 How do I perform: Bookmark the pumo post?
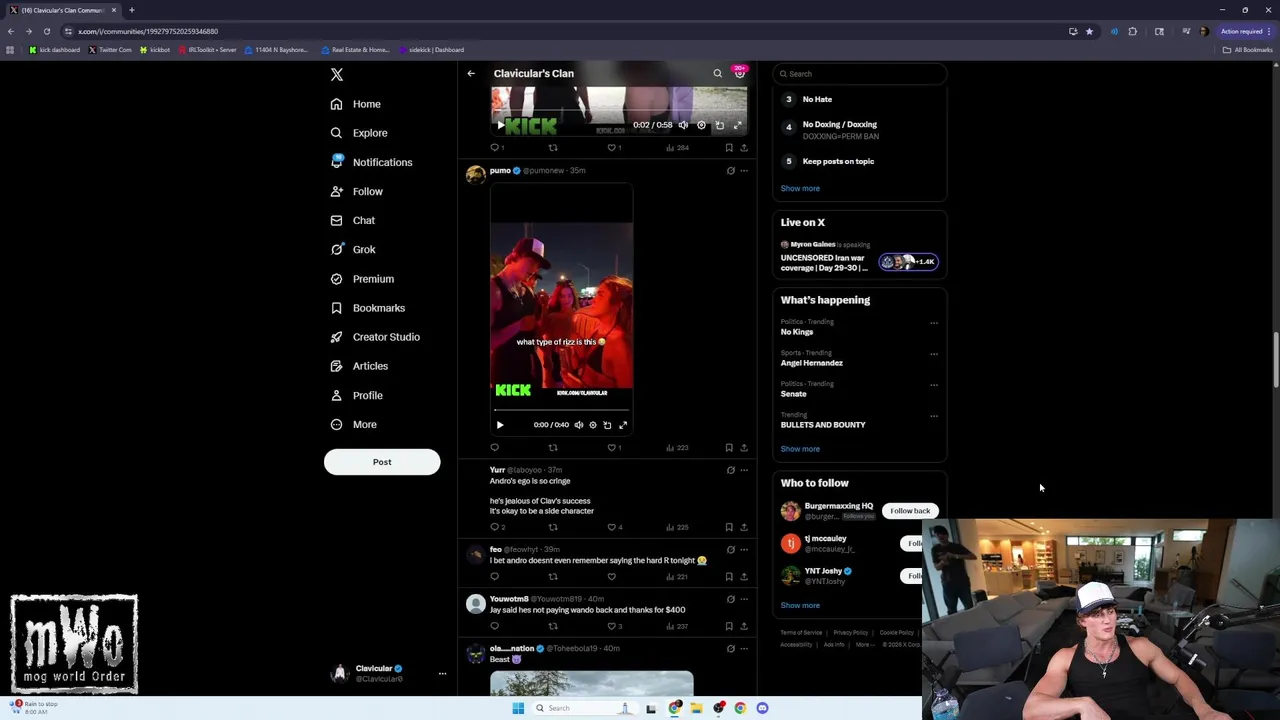click(x=729, y=448)
